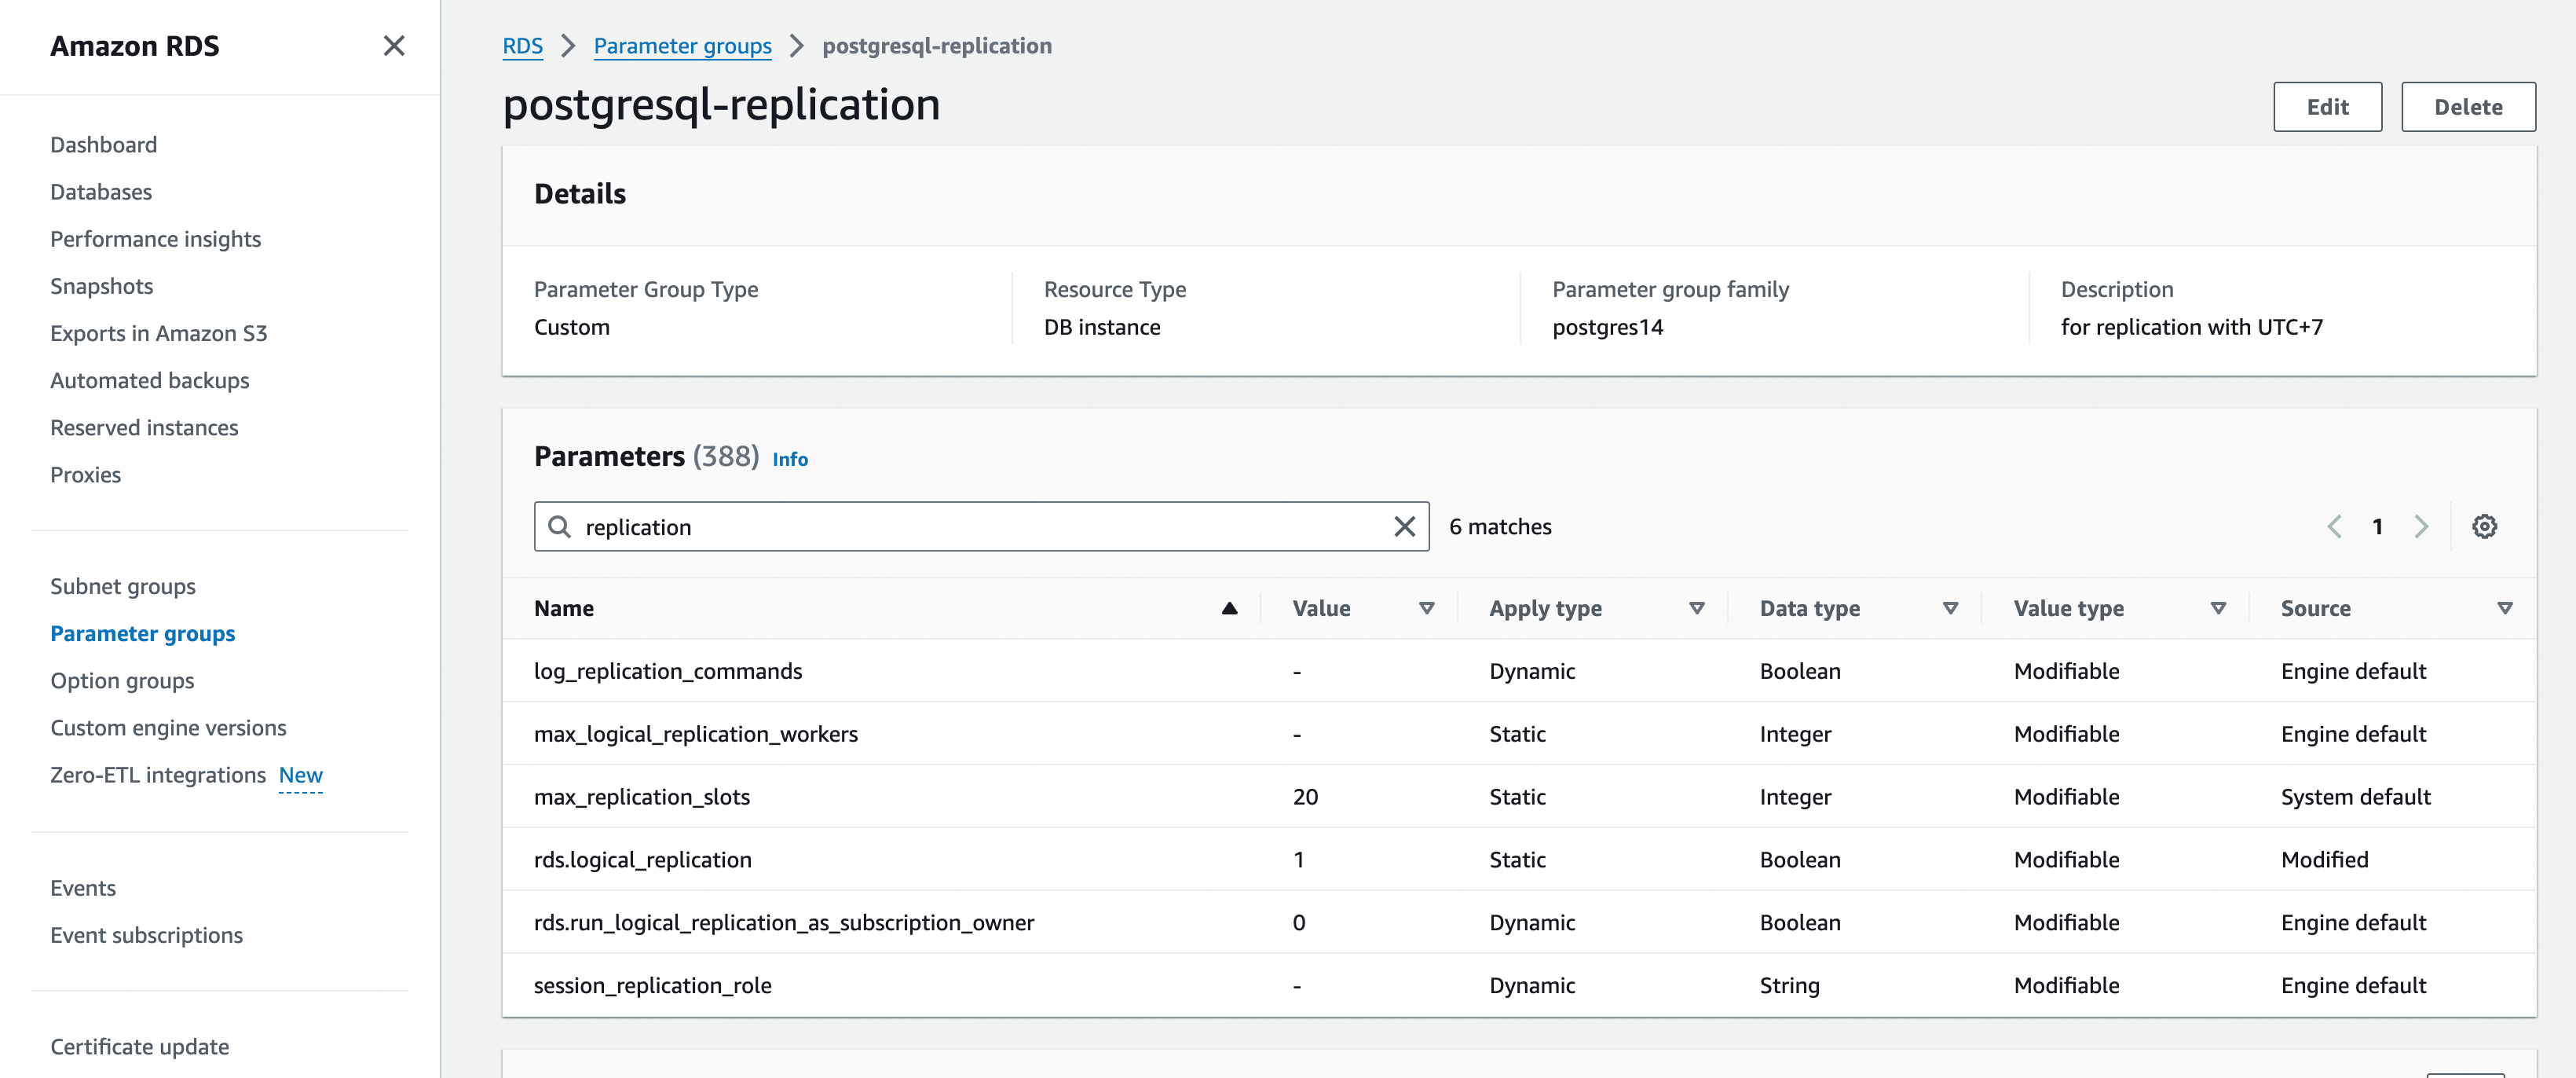Viewport: 2576px width, 1078px height.
Task: Click '6 matches' result count
Action: [1500, 526]
